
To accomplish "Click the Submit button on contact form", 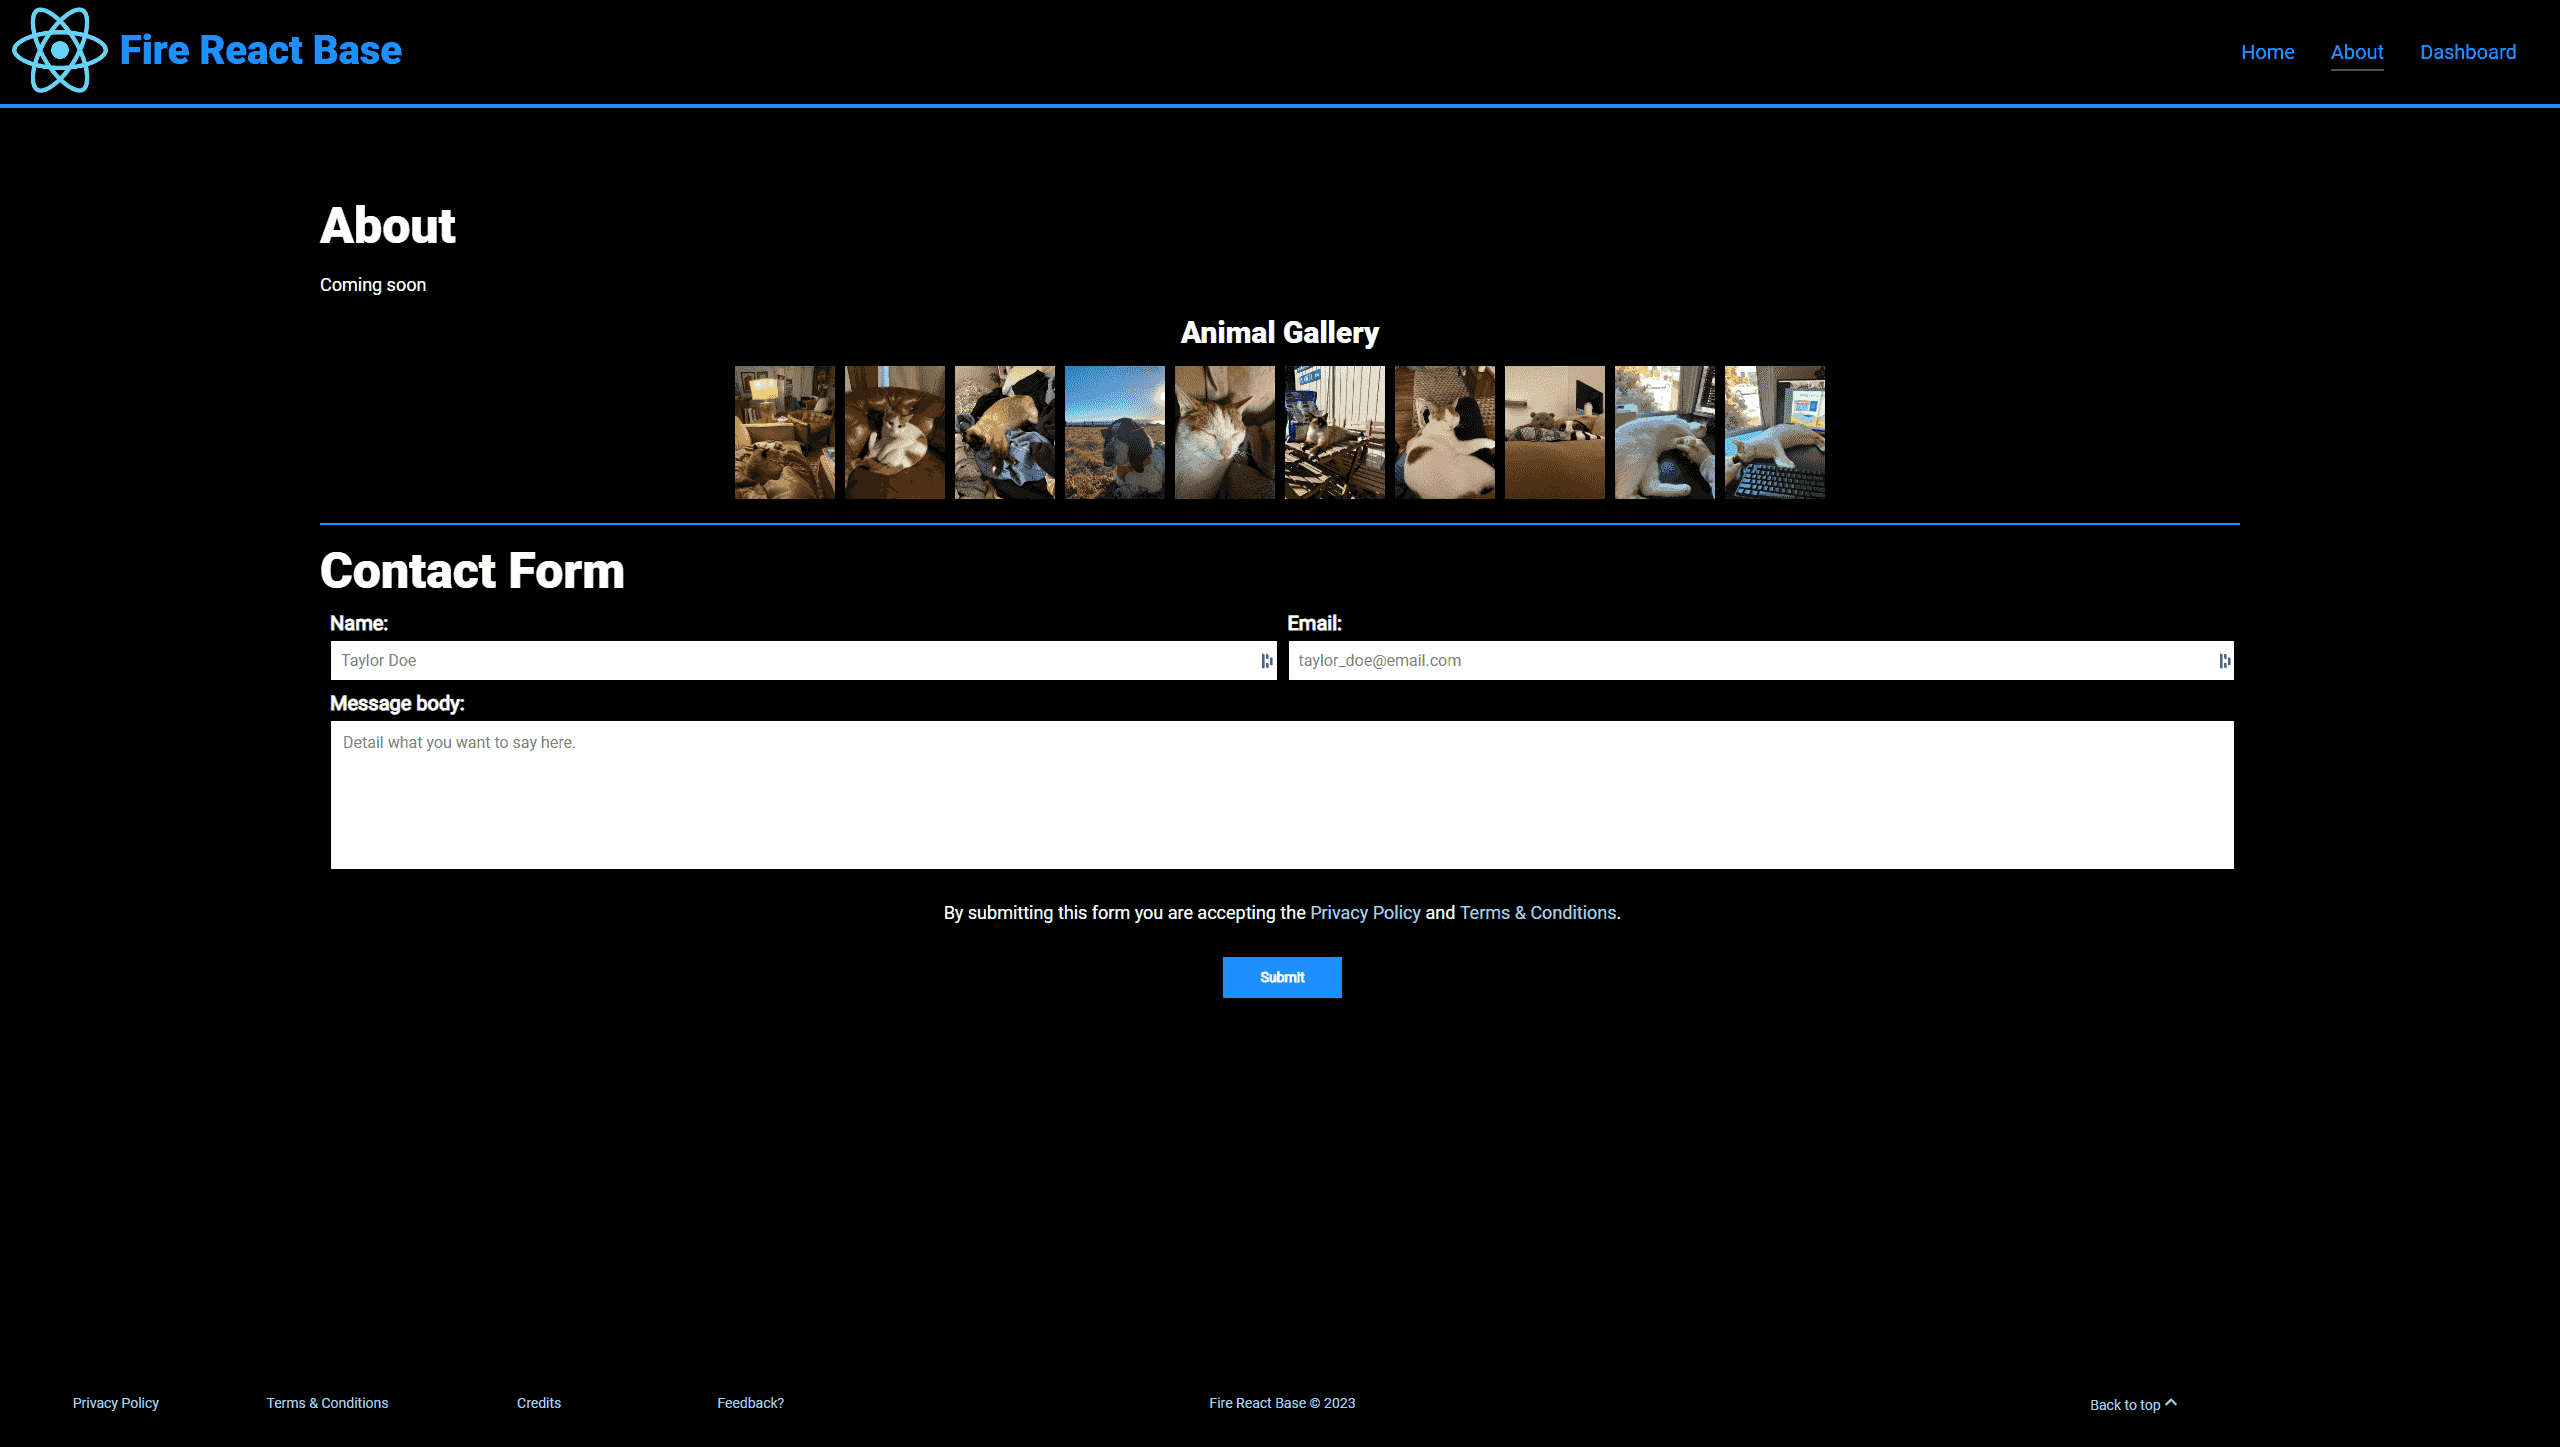I will coord(1280,976).
